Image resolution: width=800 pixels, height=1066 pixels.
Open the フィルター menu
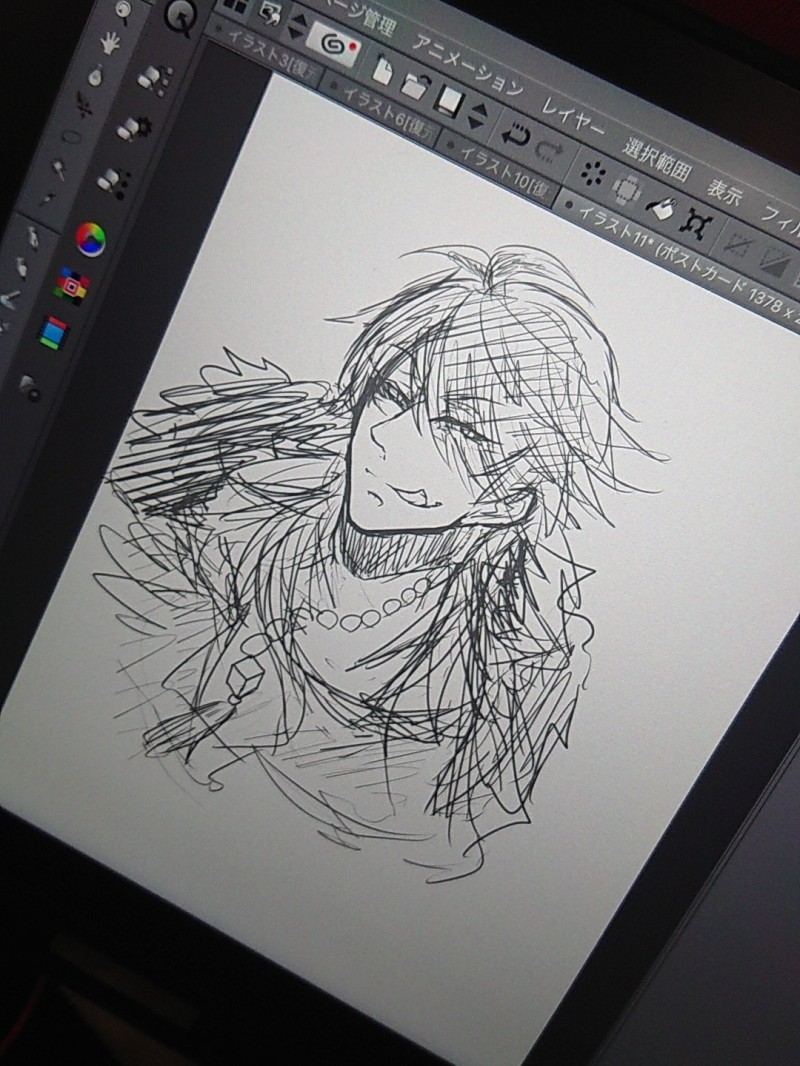click(779, 219)
